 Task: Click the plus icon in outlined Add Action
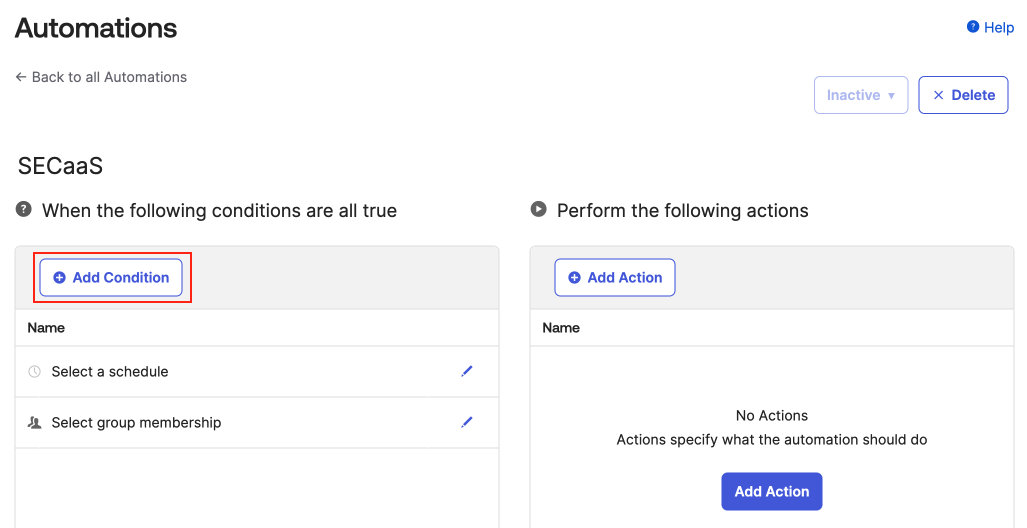[x=574, y=278]
